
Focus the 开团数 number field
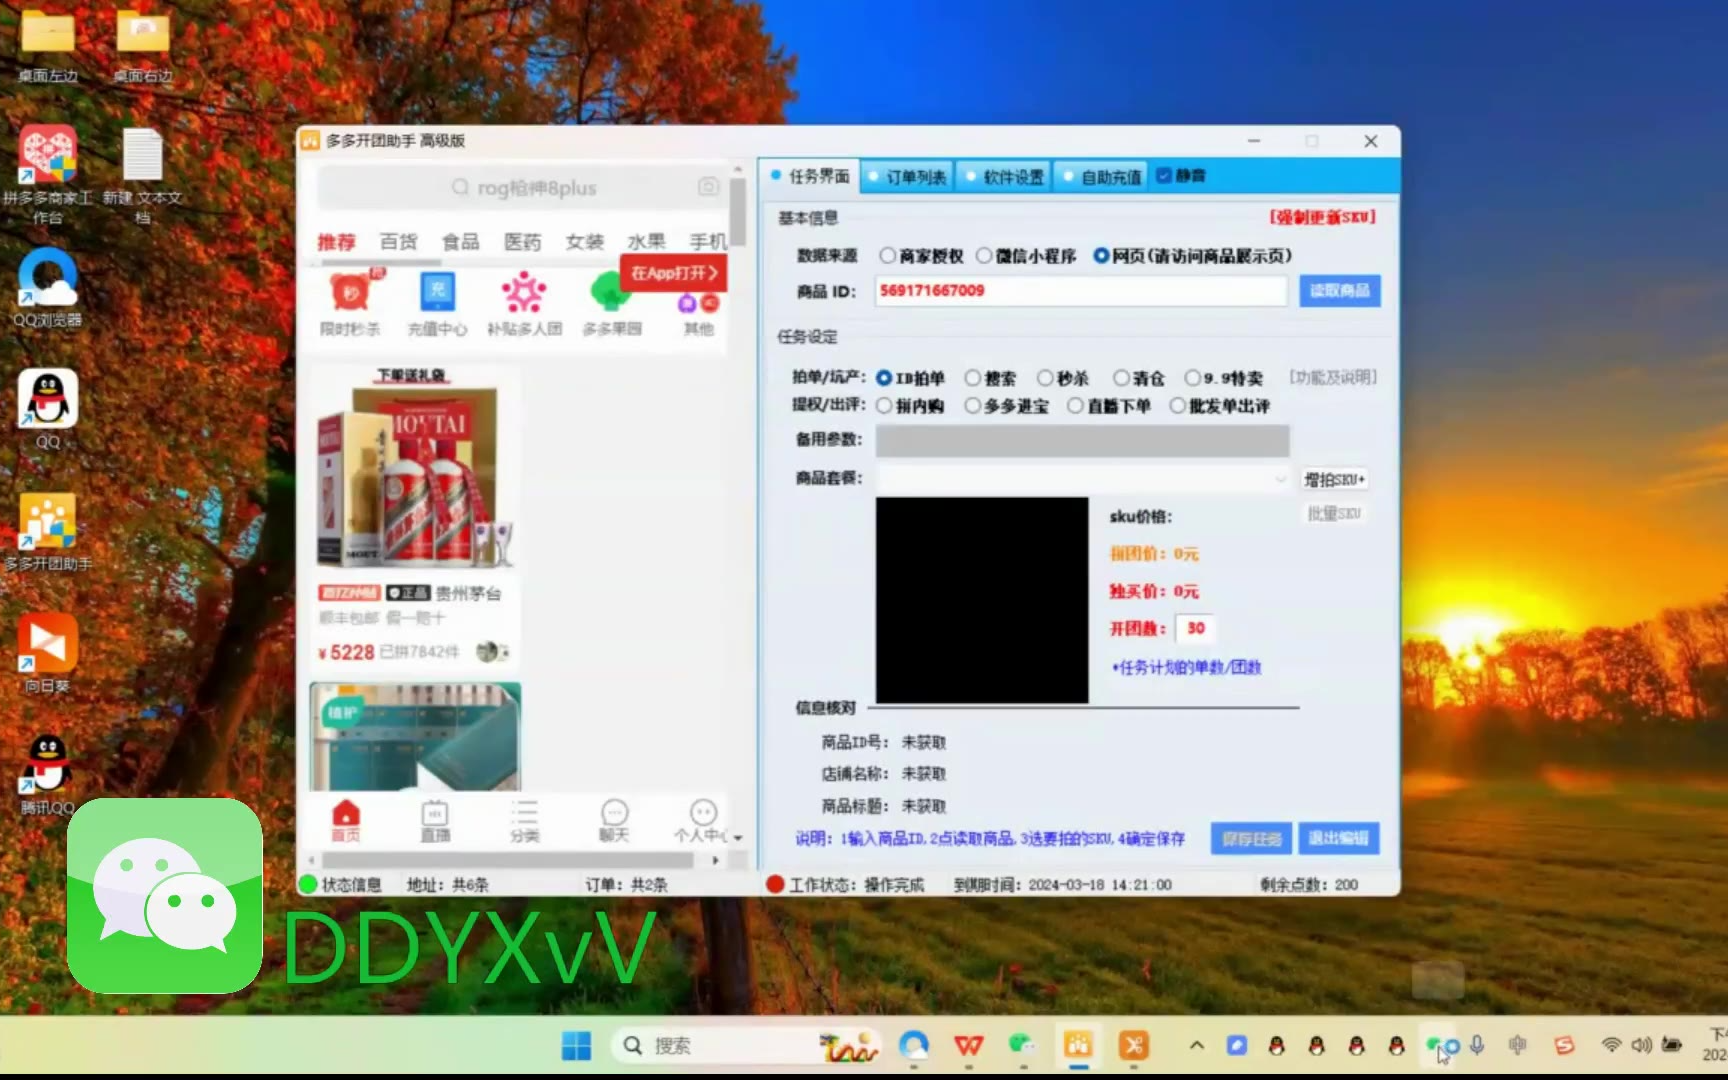click(1195, 628)
